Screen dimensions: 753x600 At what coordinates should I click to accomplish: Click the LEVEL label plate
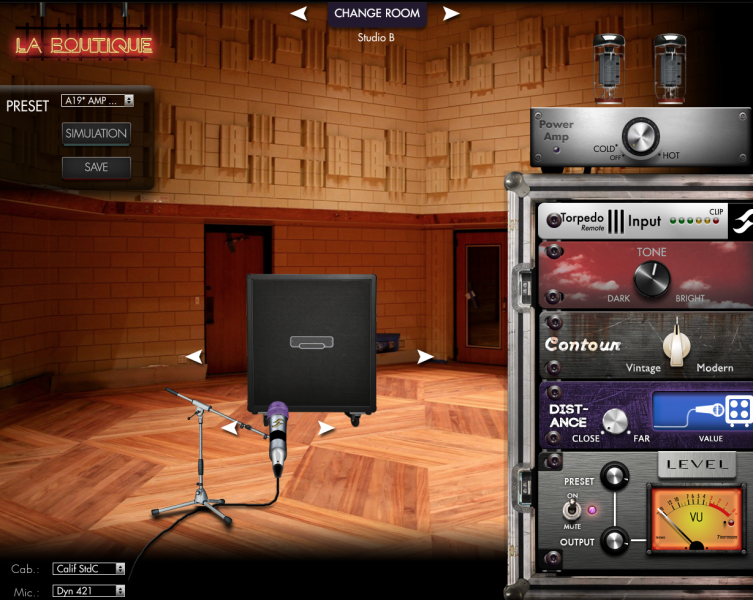pyautogui.click(x=697, y=465)
